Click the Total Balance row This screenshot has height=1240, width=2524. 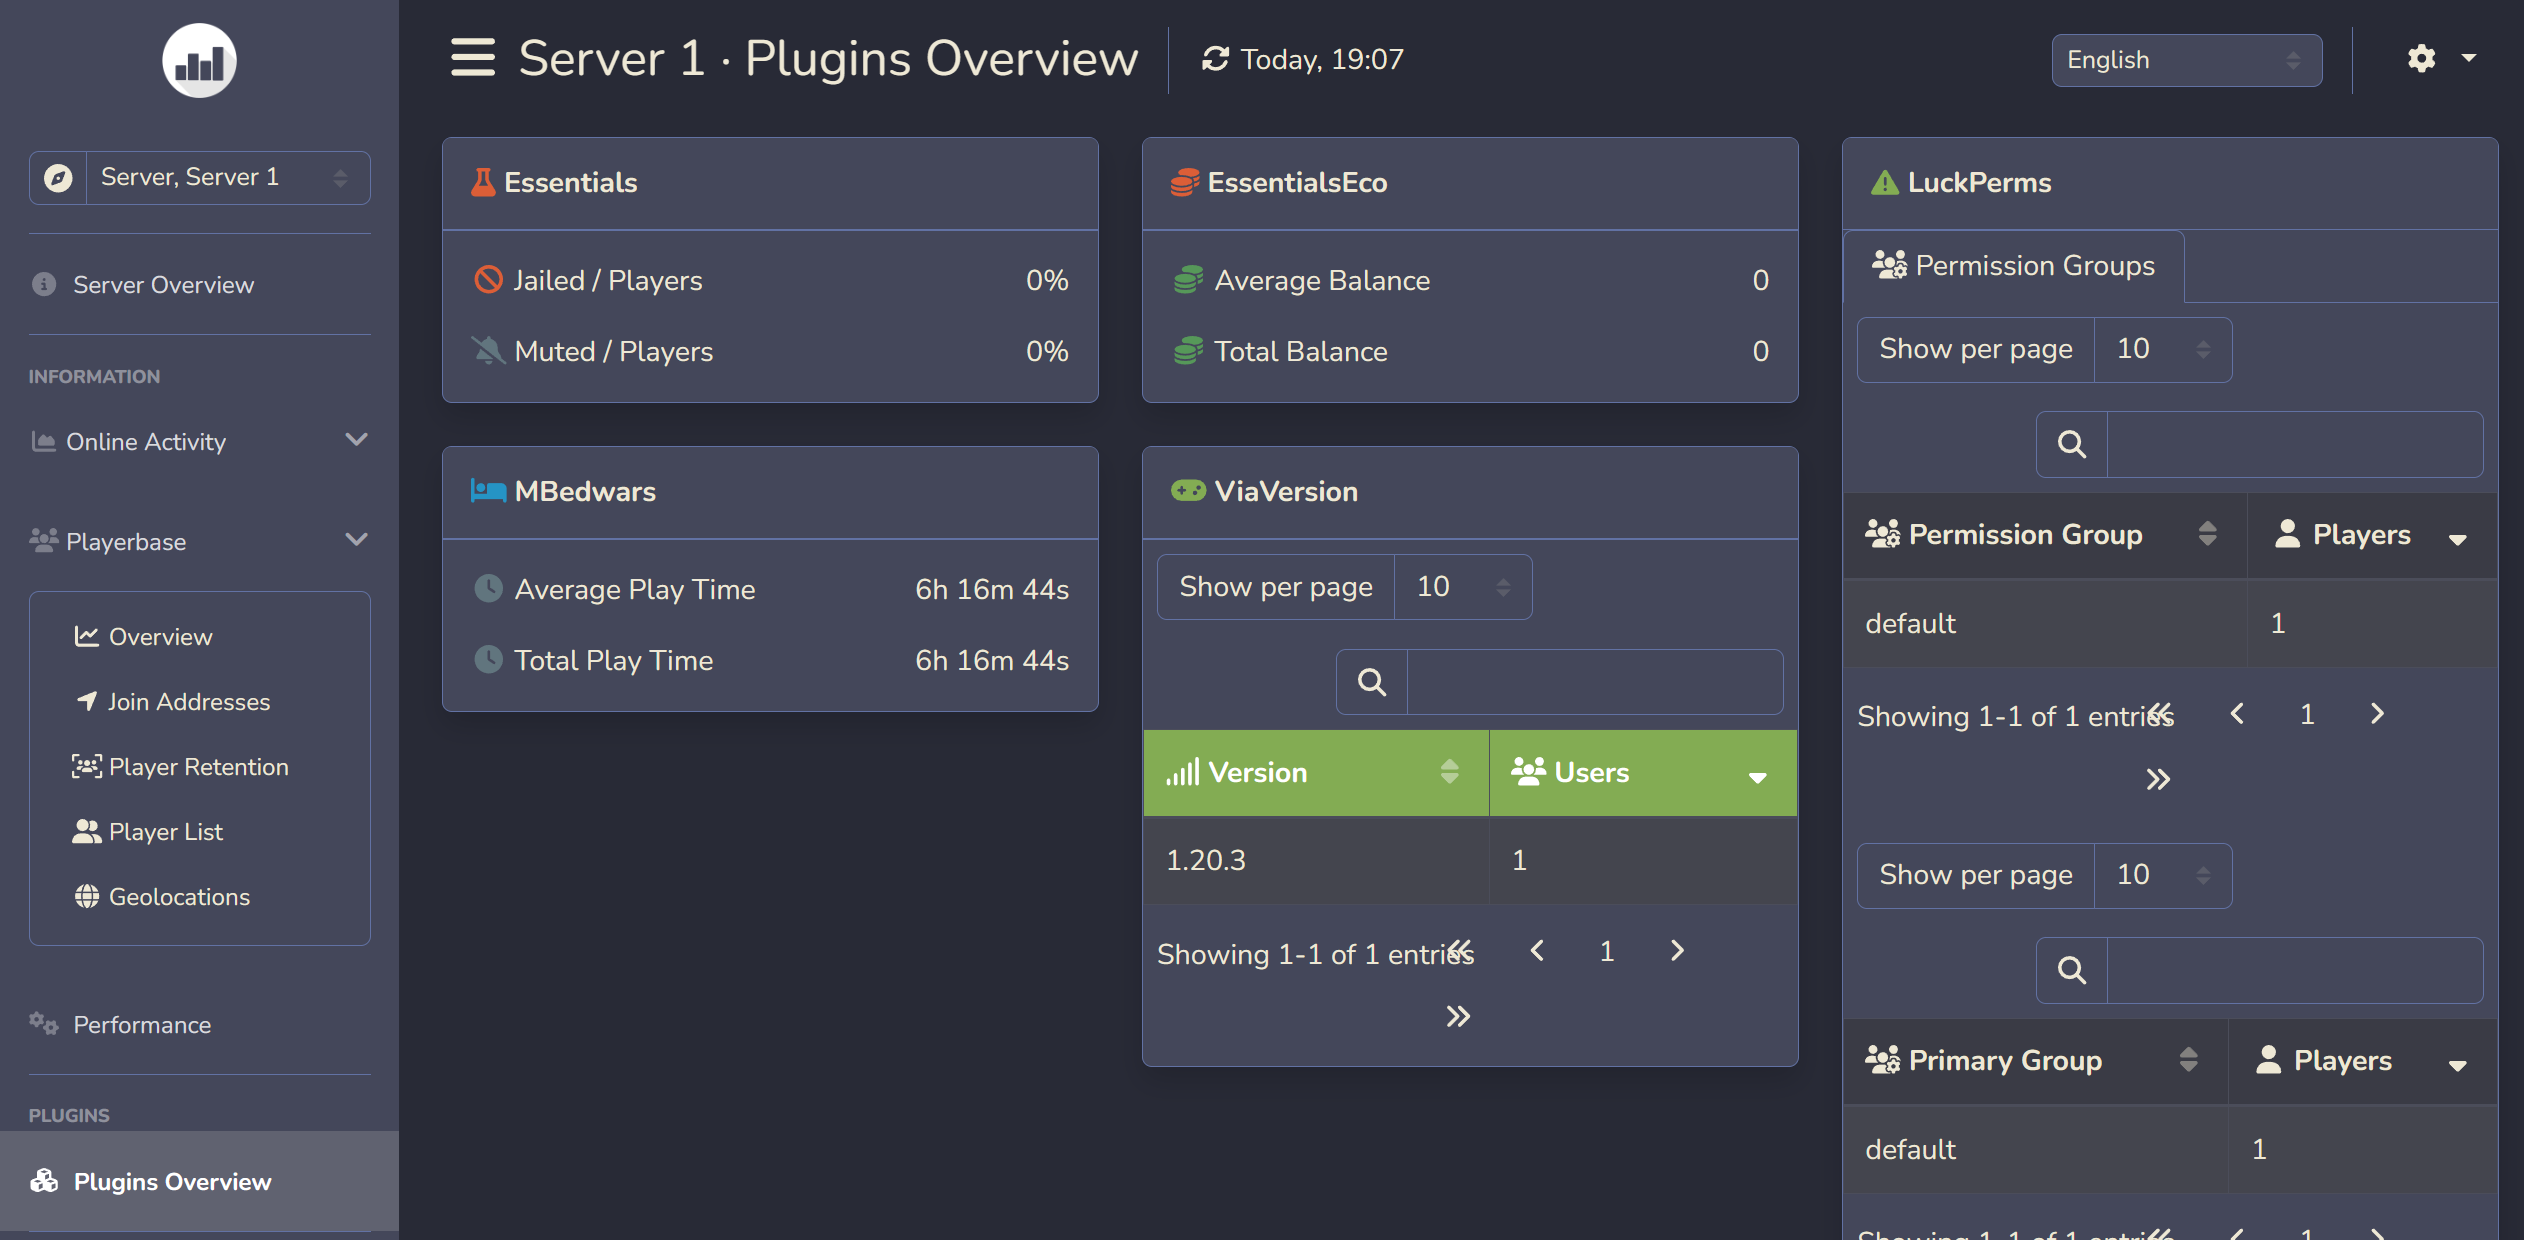tap(1470, 351)
